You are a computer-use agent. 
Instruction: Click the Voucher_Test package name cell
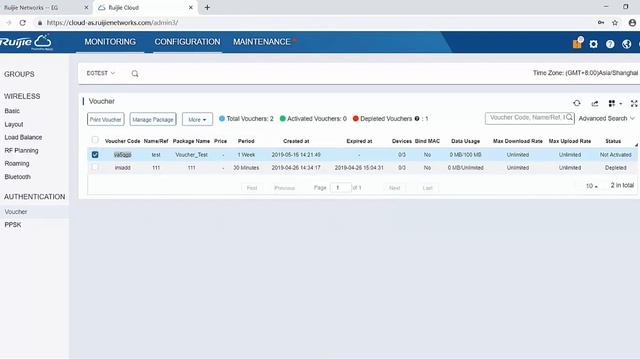(x=191, y=155)
